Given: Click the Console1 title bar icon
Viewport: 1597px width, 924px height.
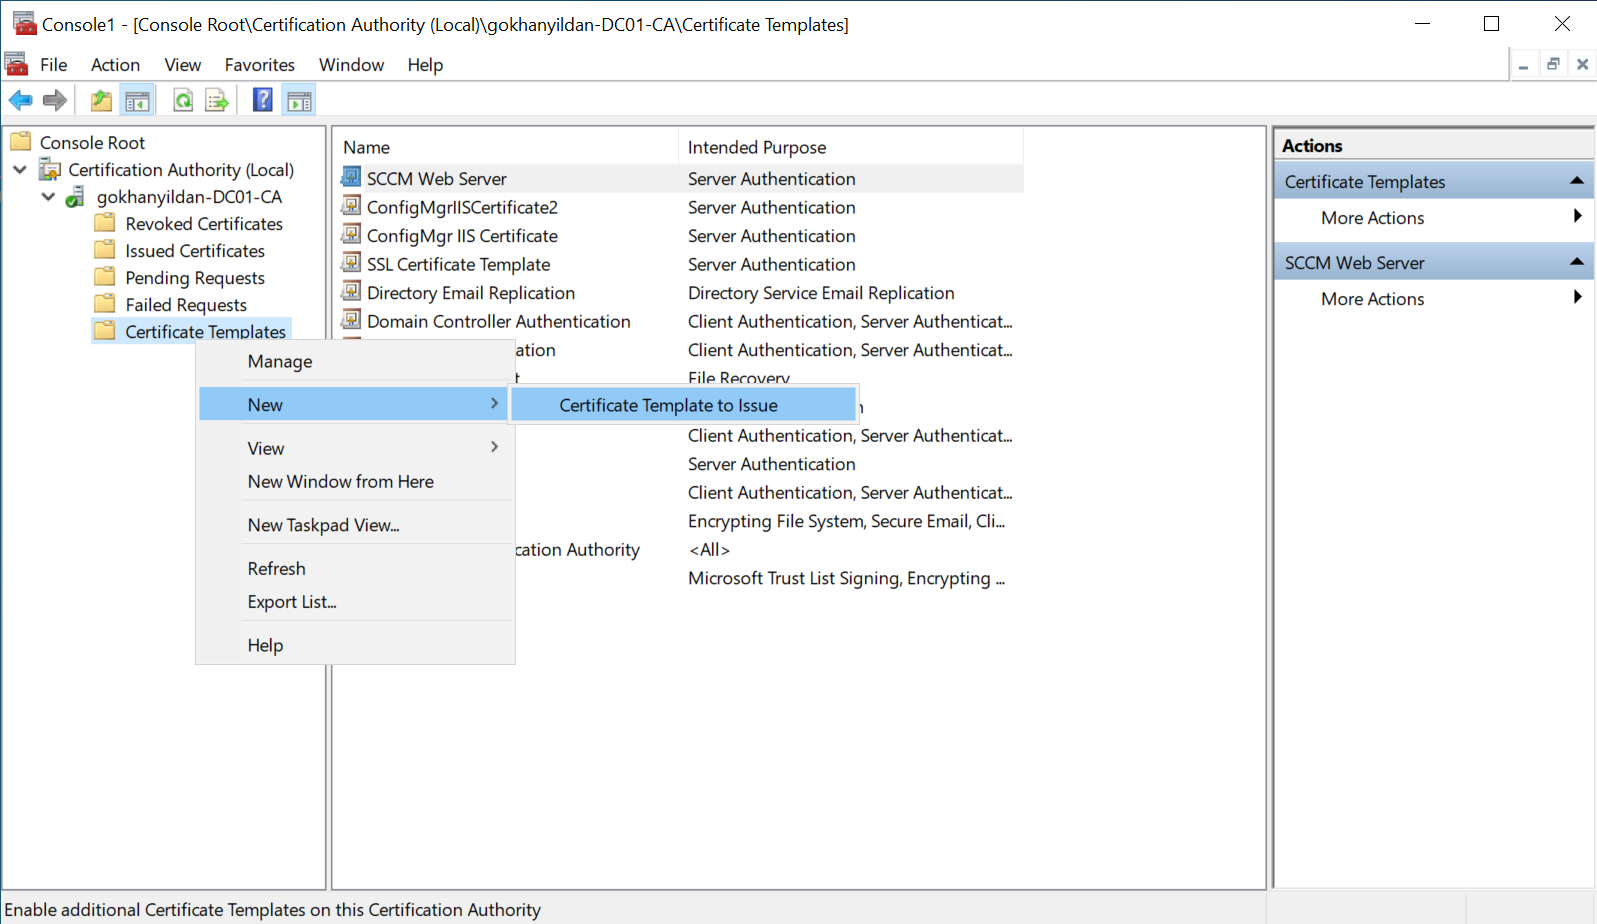Looking at the screenshot, I should click(24, 23).
